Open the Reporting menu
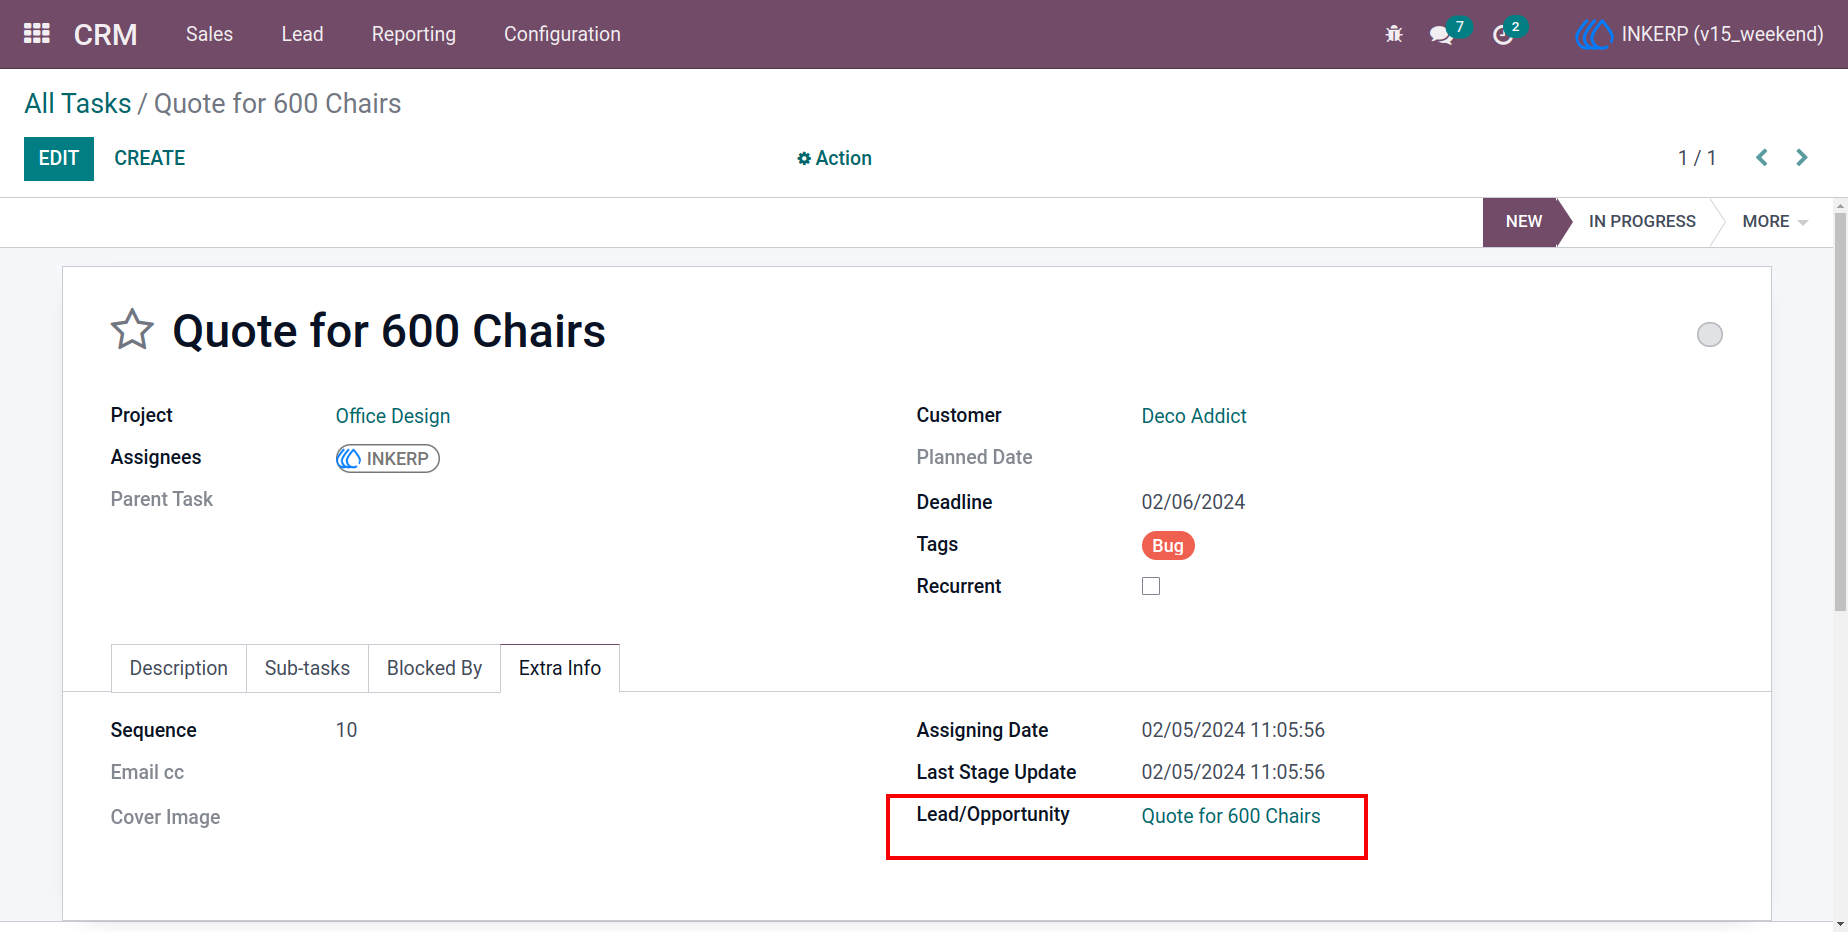This screenshot has width=1848, height=932. point(414,34)
